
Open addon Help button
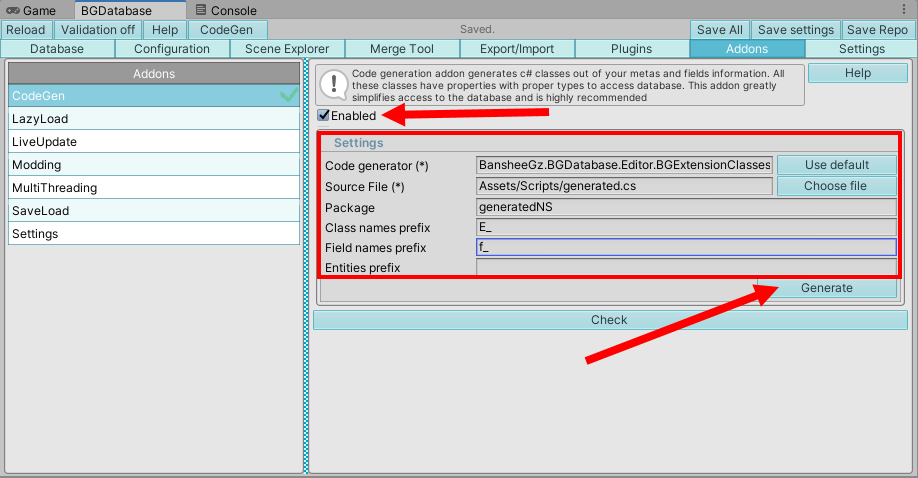pos(858,73)
